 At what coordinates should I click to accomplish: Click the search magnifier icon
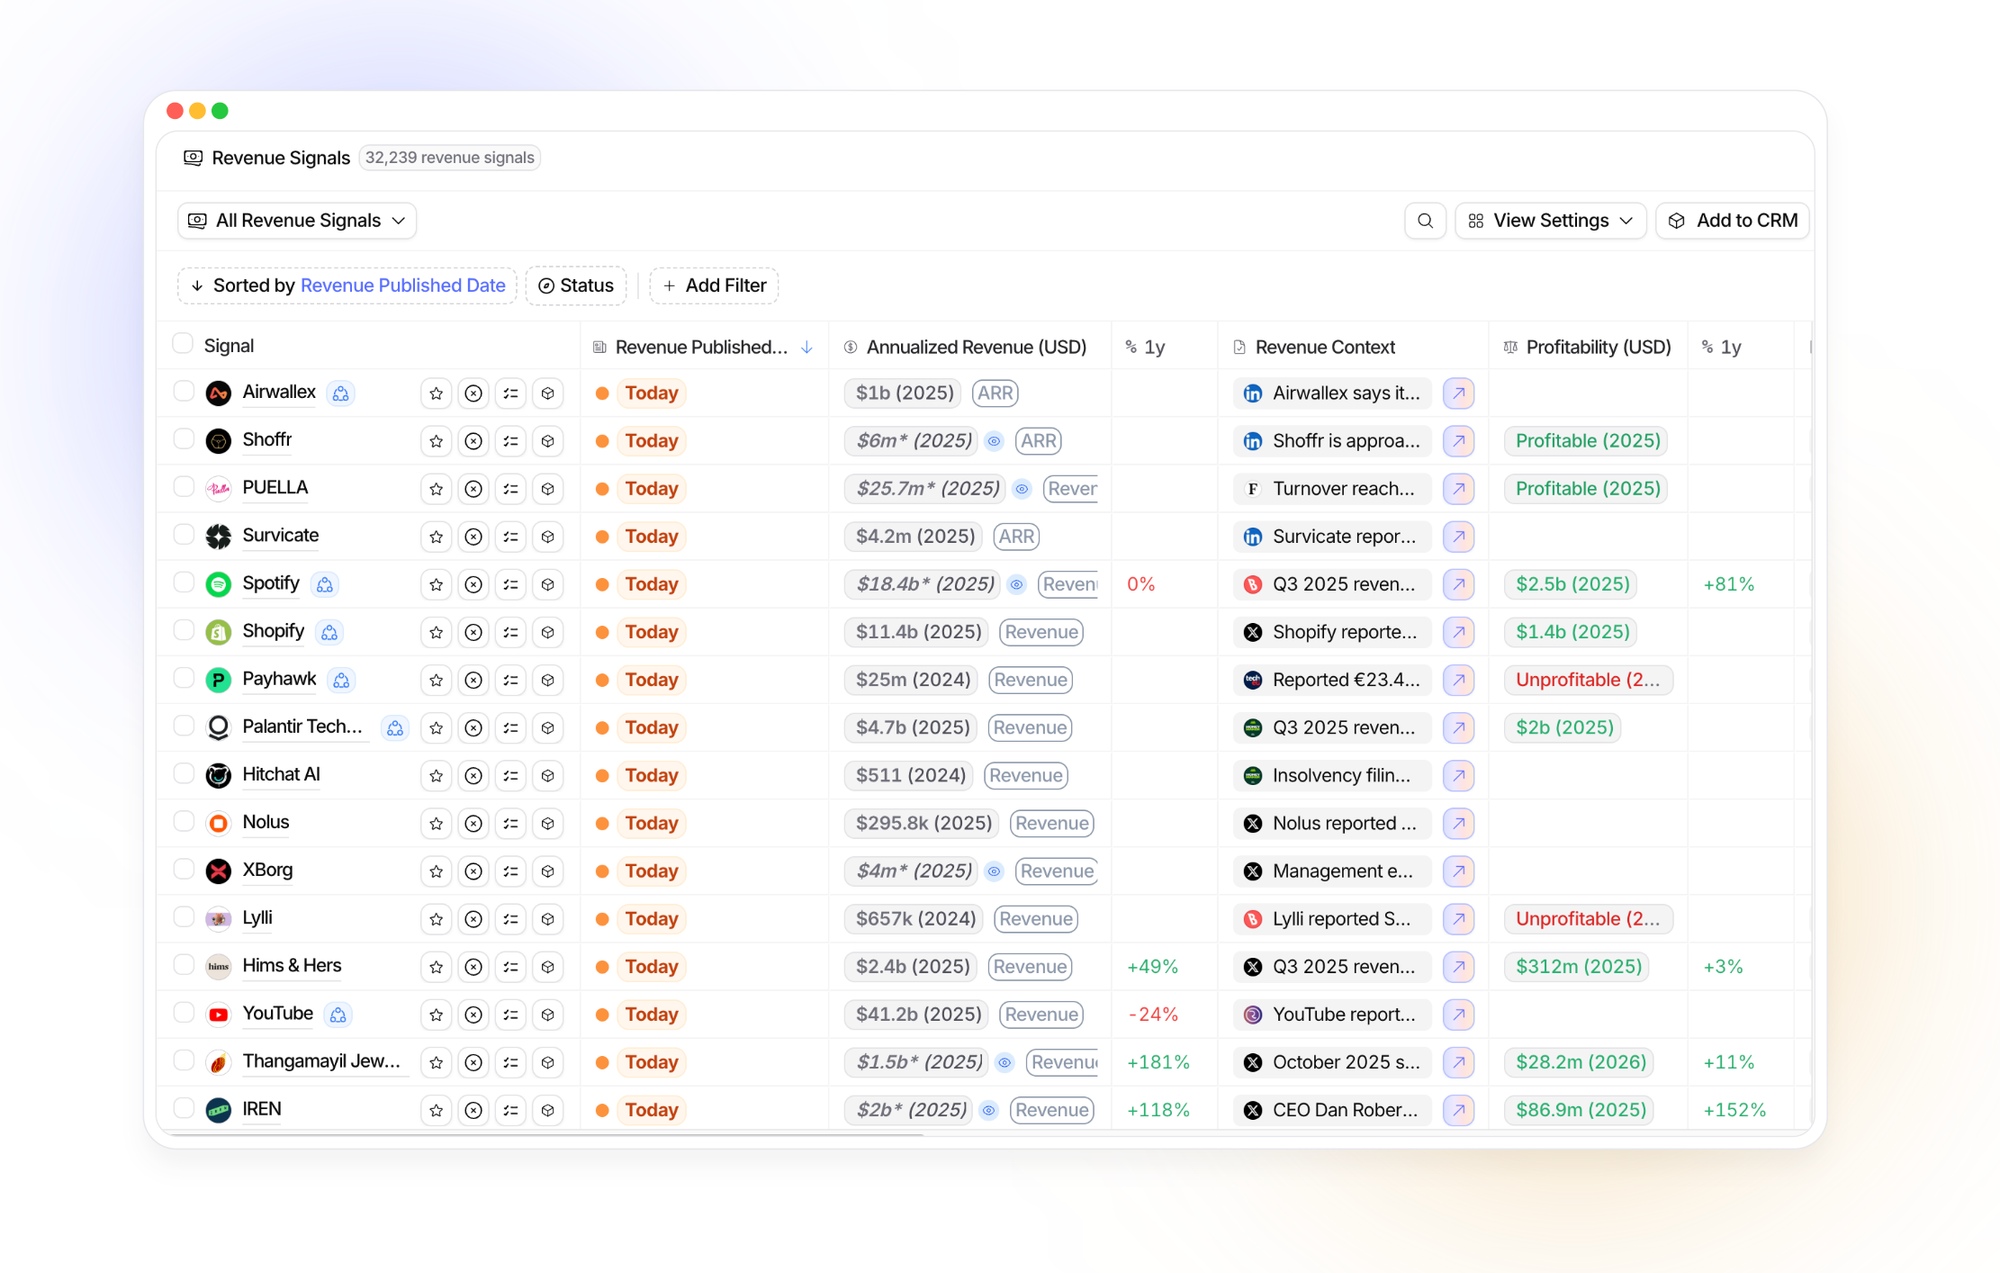(x=1425, y=221)
